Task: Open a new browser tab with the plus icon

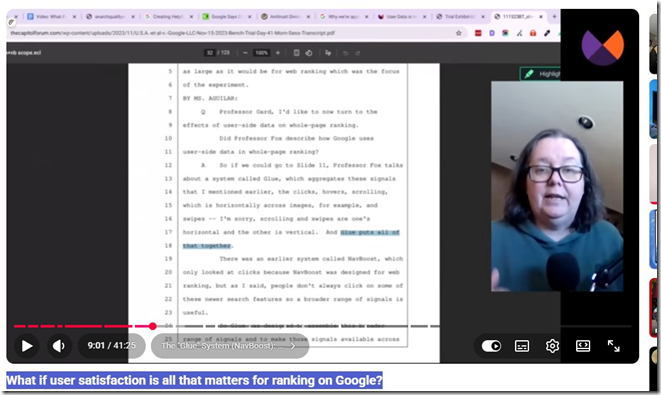Action: click(x=554, y=16)
